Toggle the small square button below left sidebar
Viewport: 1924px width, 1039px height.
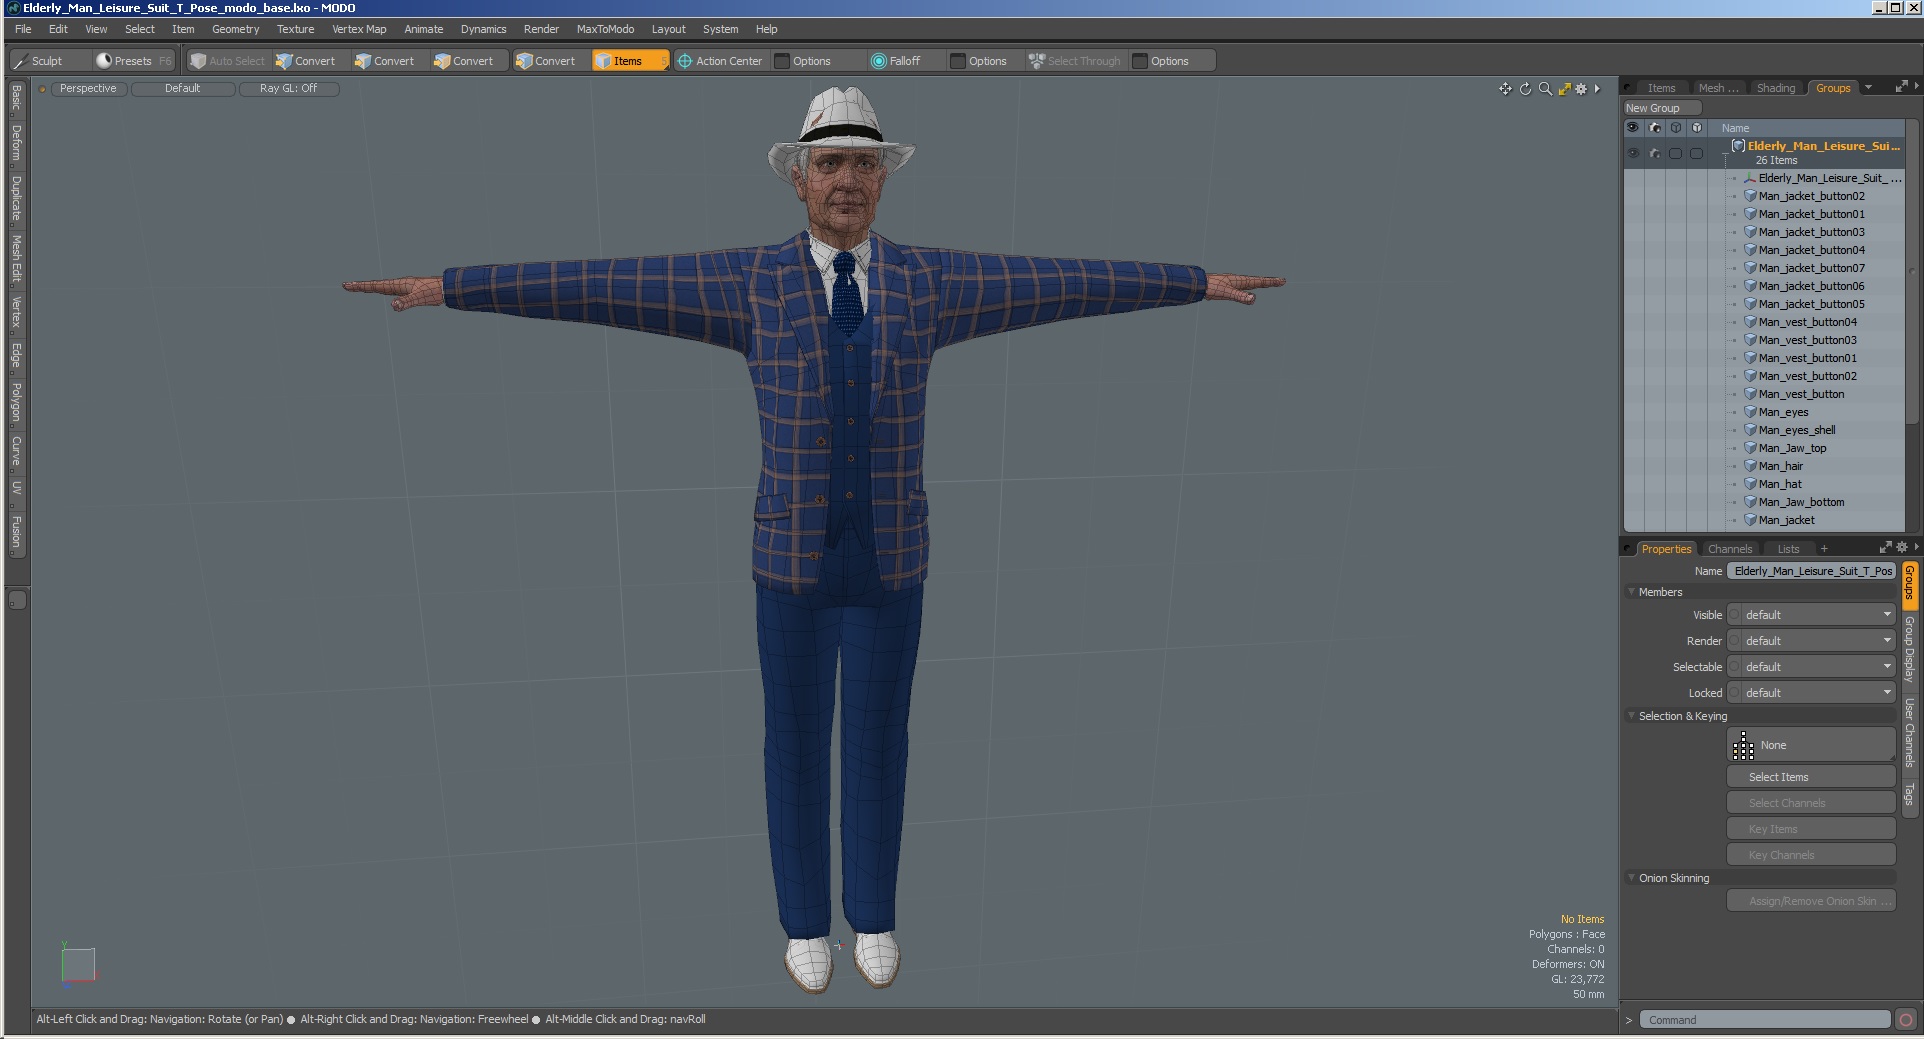pos(17,600)
